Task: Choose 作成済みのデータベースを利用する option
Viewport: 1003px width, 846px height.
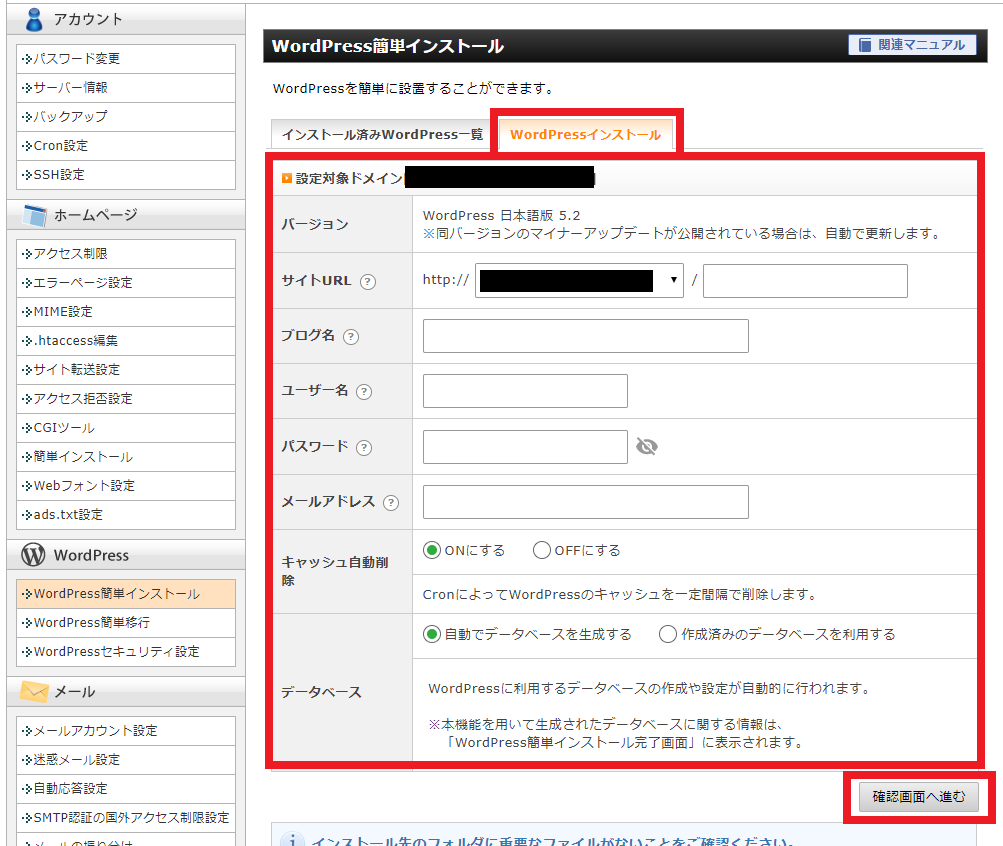Action: click(668, 634)
